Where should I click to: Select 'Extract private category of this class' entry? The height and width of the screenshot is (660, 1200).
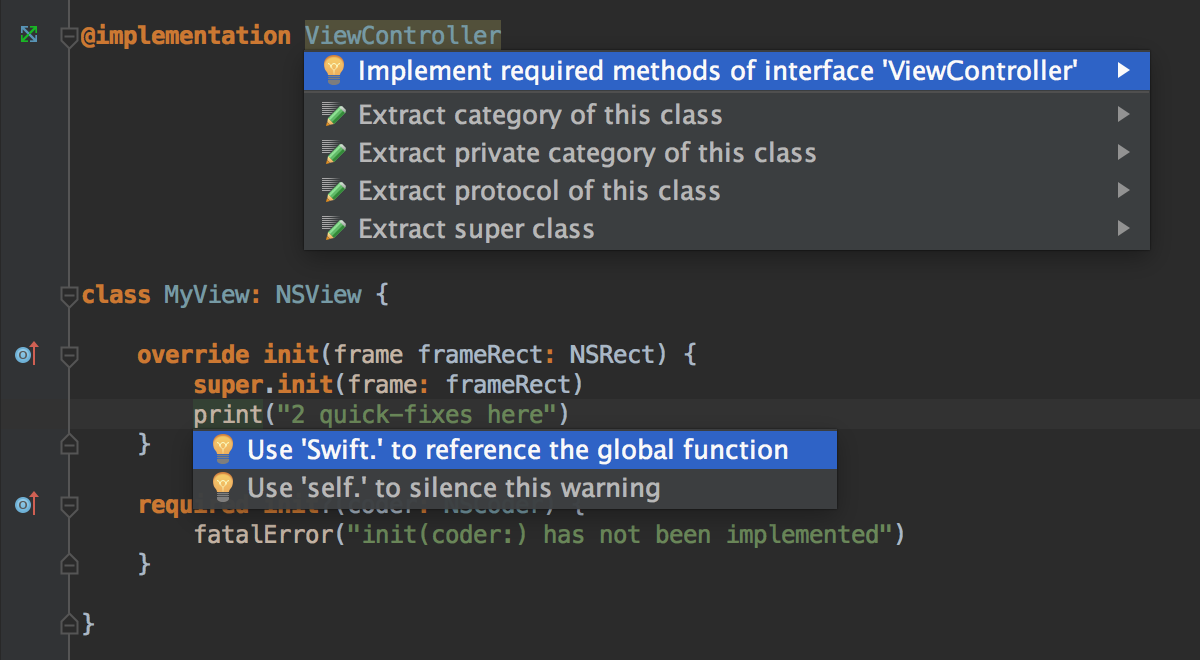click(587, 153)
